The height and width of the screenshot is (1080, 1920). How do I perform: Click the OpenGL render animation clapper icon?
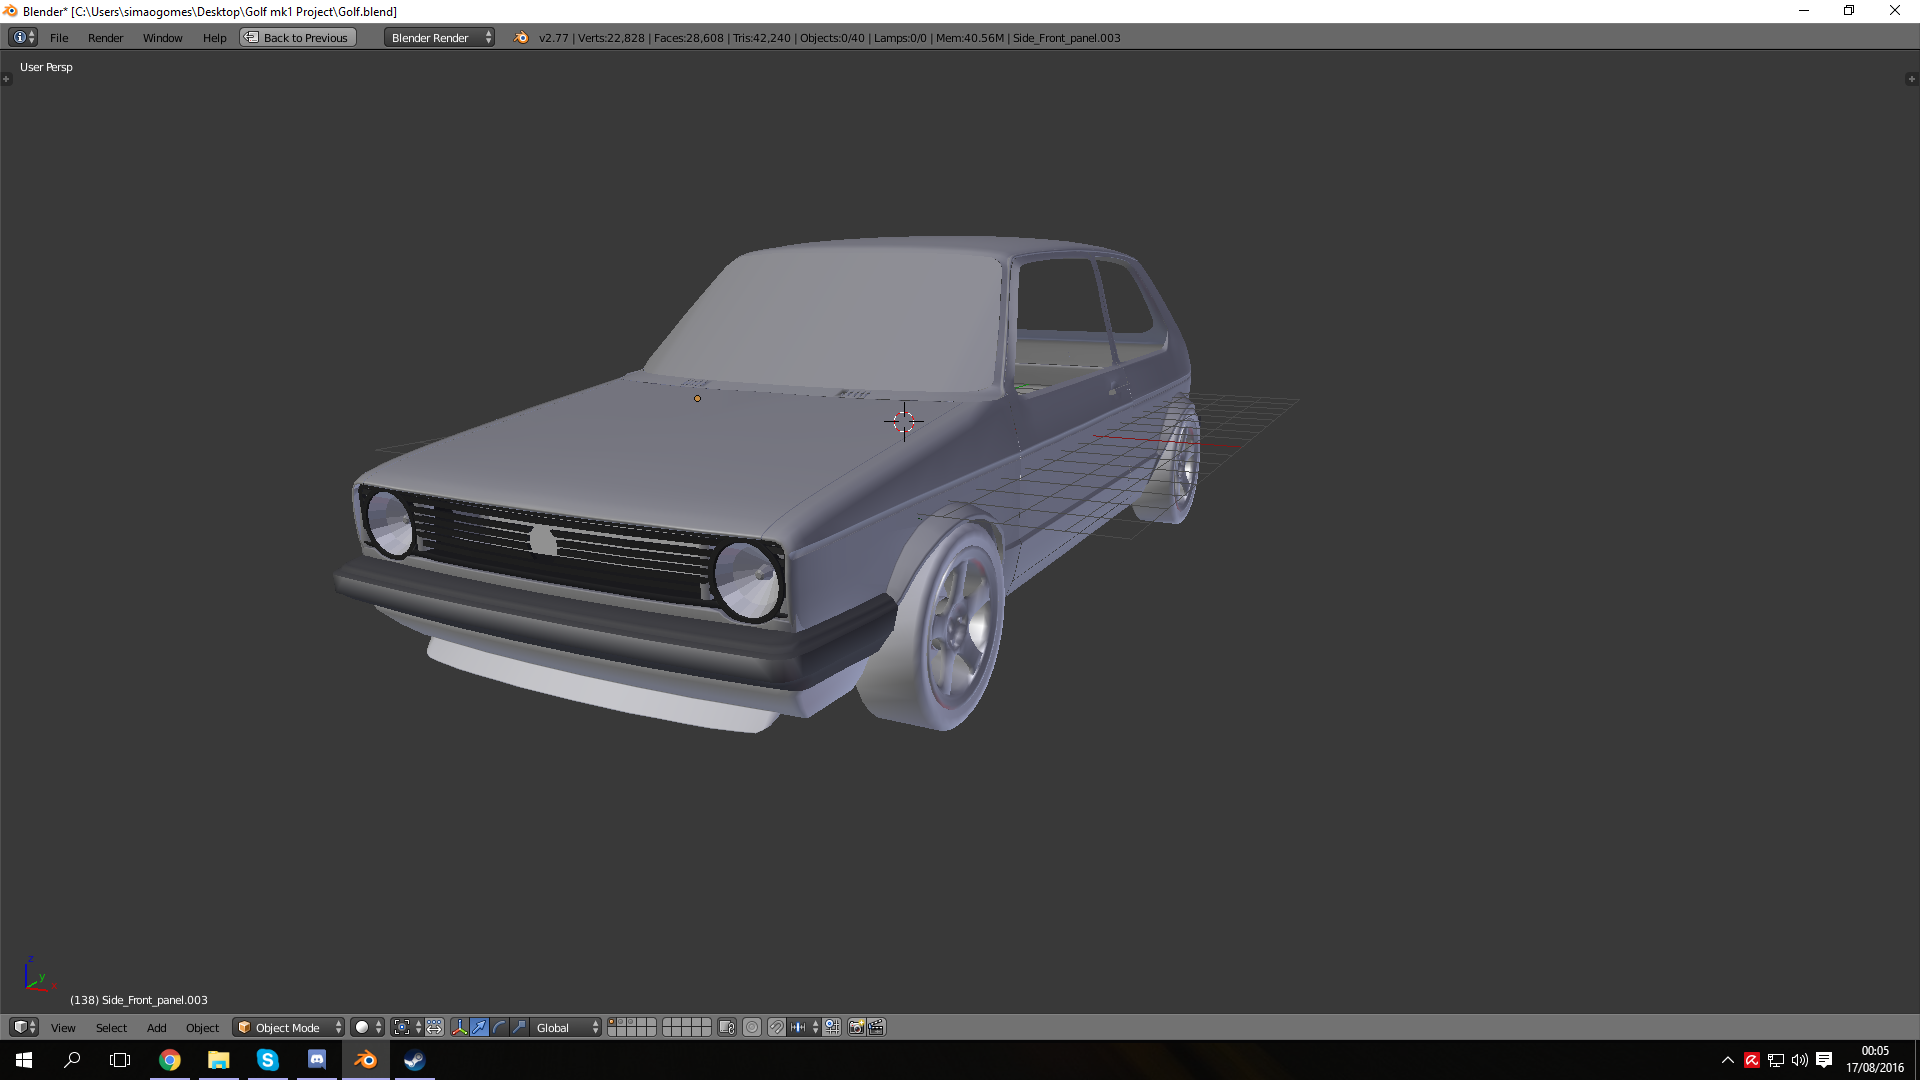[x=876, y=1027]
